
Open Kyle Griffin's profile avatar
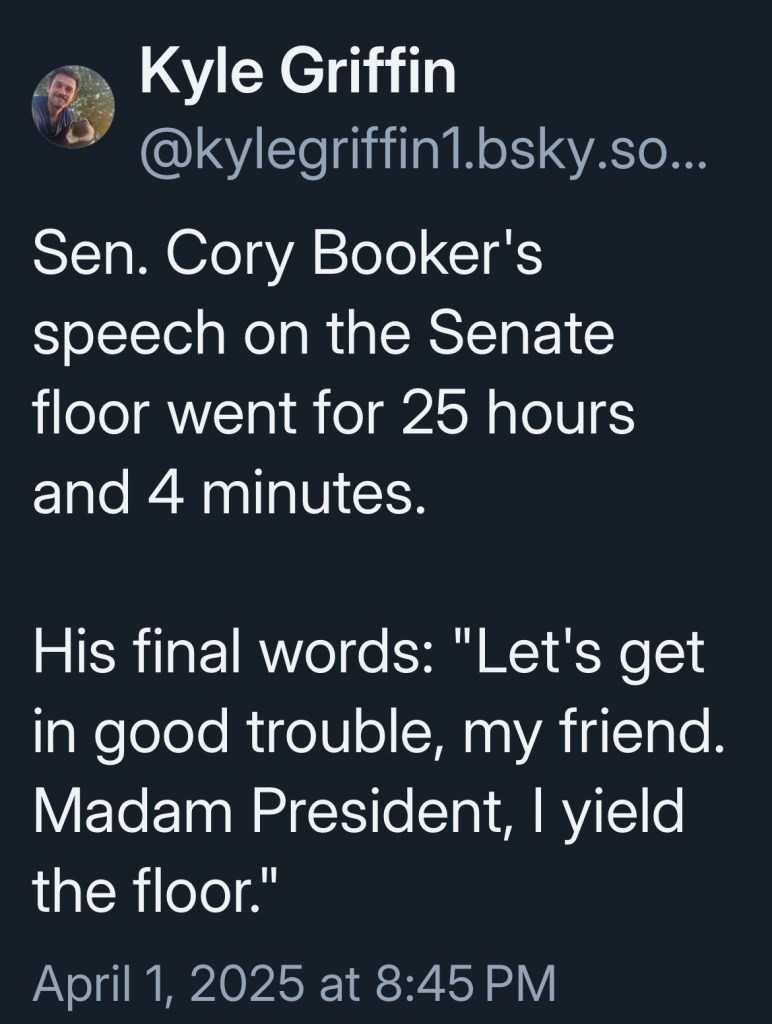73,107
